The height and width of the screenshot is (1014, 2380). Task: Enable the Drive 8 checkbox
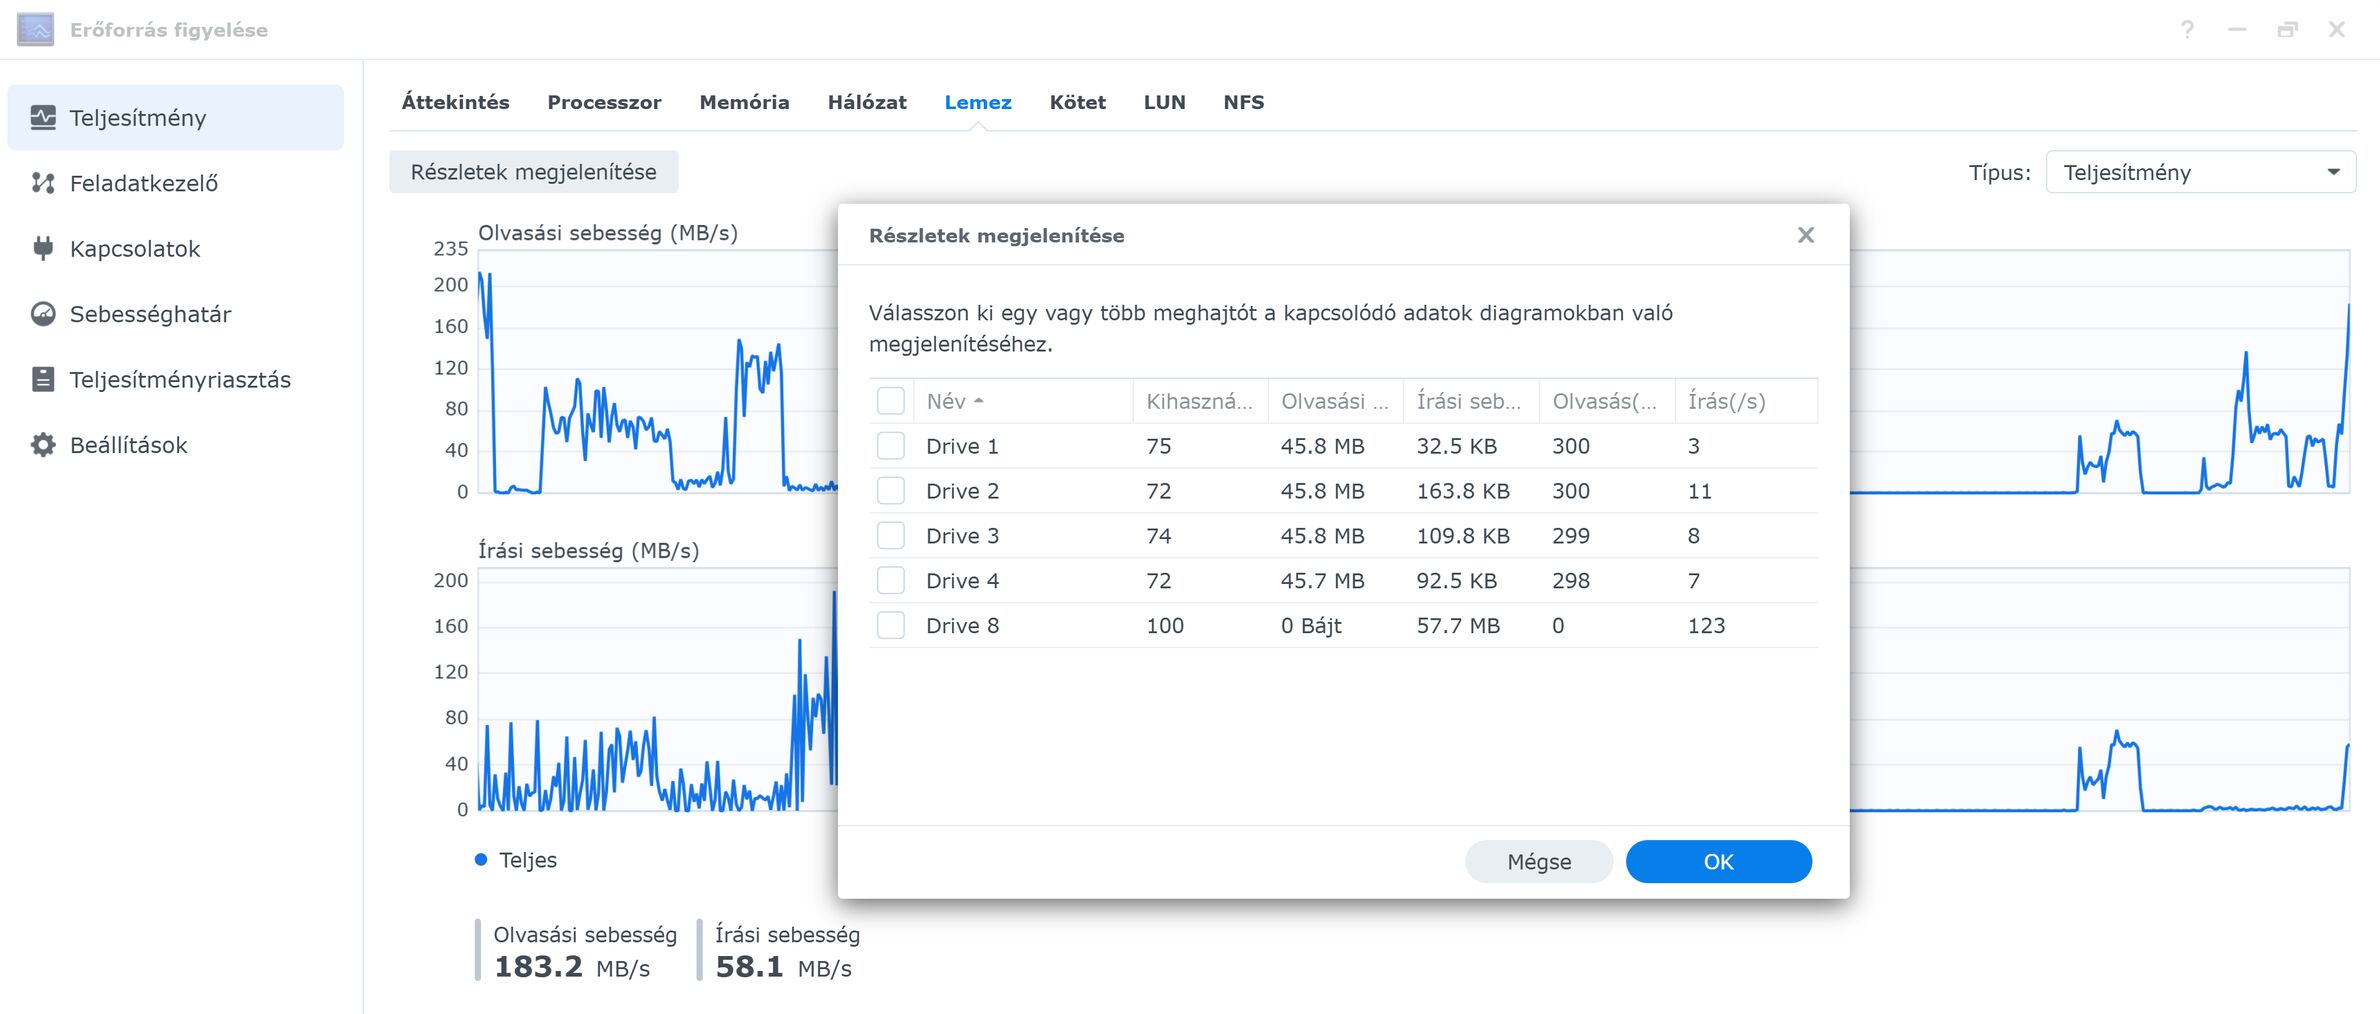(x=890, y=626)
